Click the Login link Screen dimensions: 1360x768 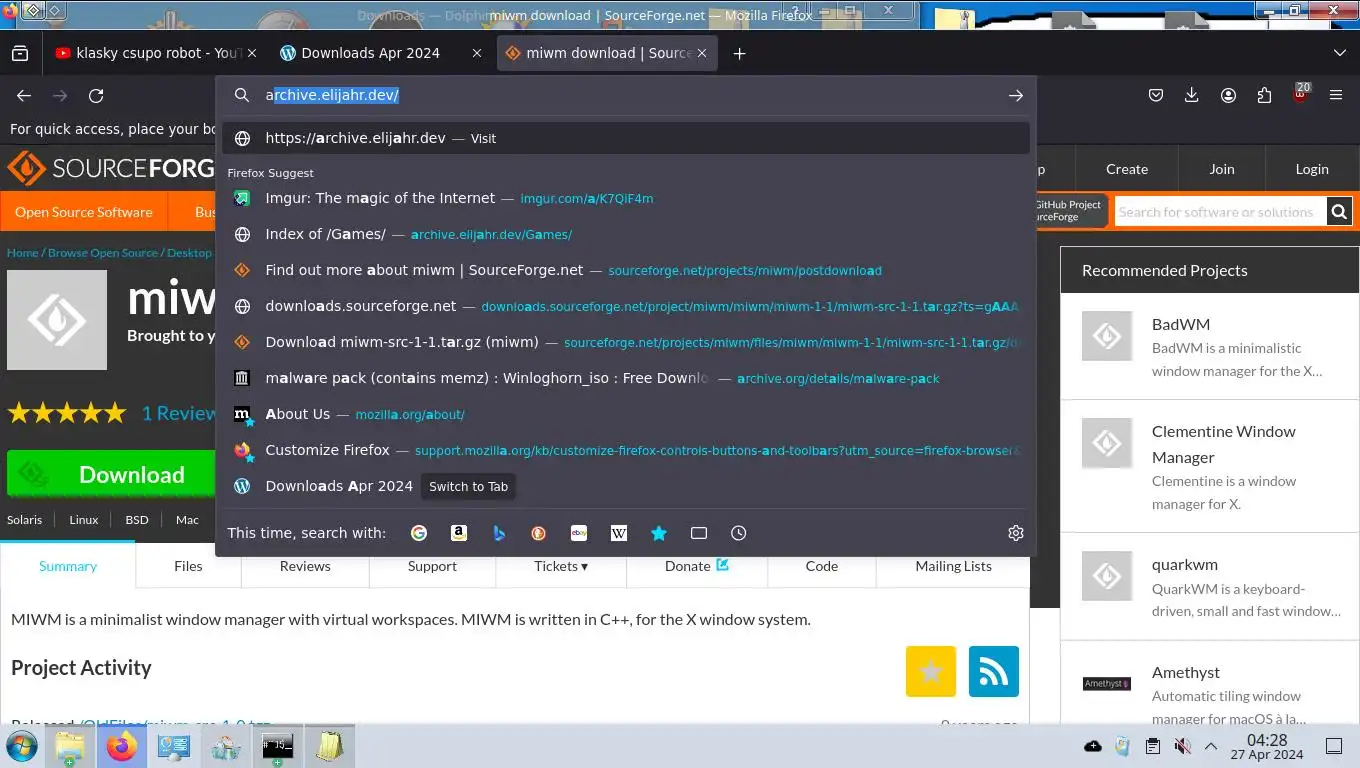[x=1312, y=169]
